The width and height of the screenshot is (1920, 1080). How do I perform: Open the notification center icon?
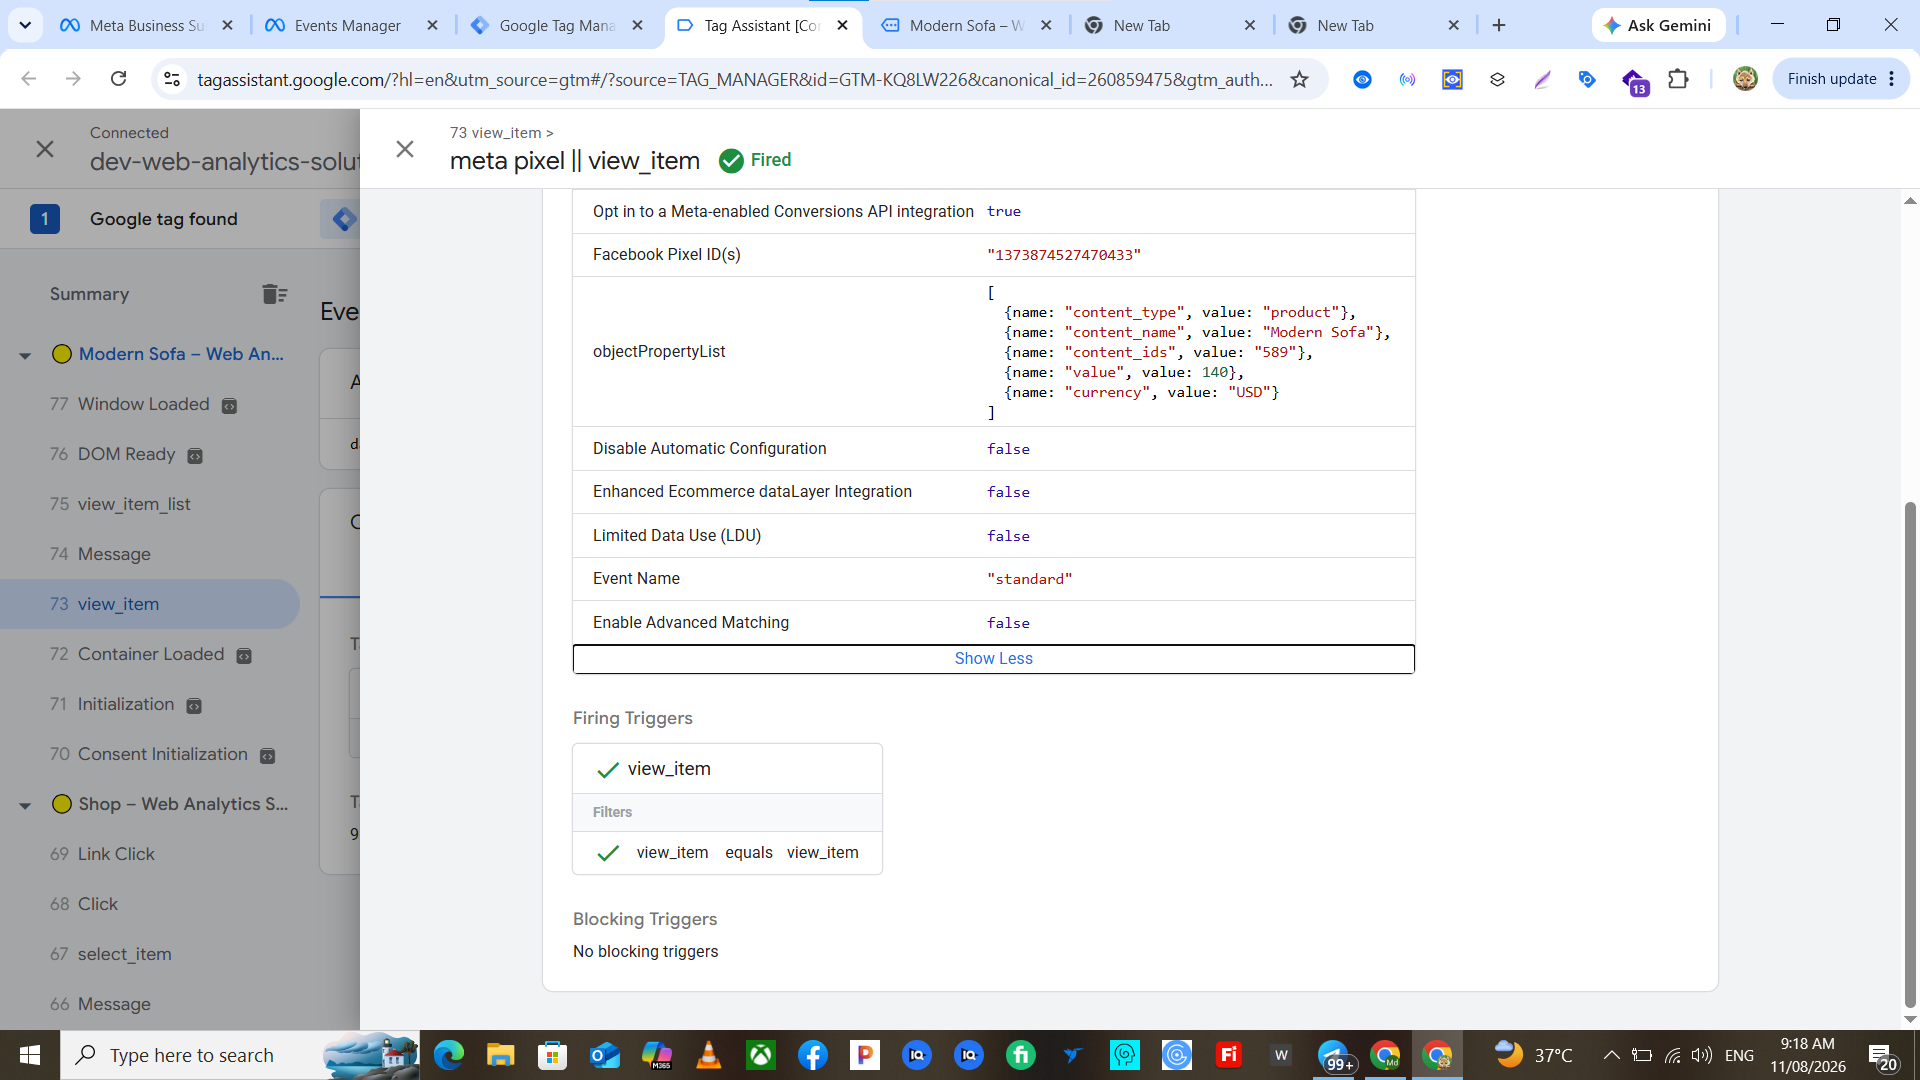coord(1882,1055)
